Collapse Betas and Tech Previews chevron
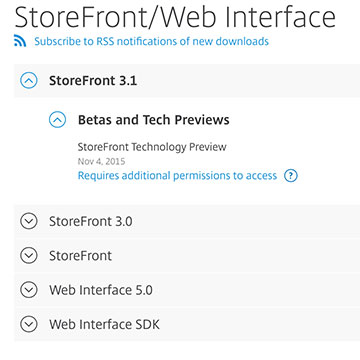The width and height of the screenshot is (360, 360). click(x=57, y=119)
